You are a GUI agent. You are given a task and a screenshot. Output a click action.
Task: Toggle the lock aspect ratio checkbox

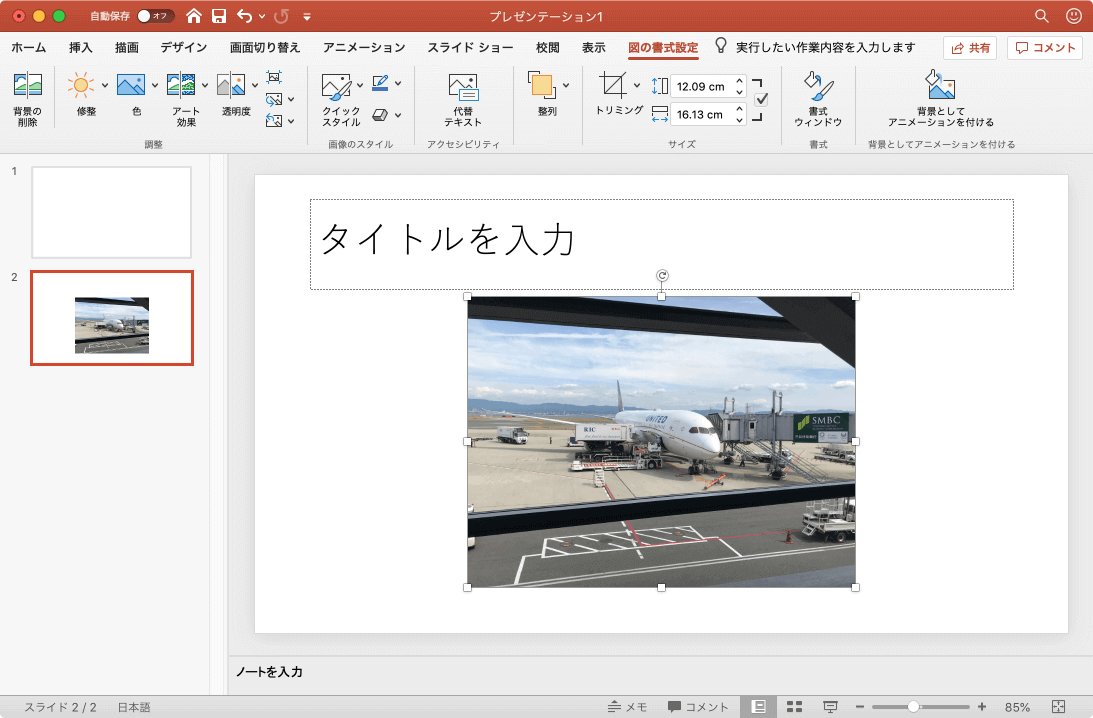coord(761,99)
